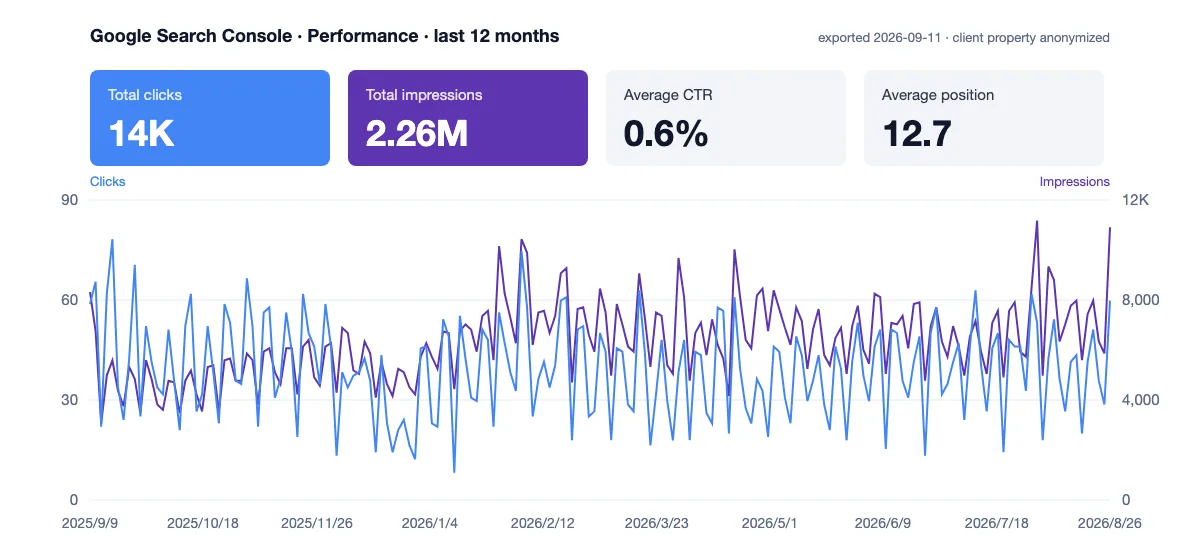Click the Clicks axis label
This screenshot has width=1200, height=560.
click(108, 182)
